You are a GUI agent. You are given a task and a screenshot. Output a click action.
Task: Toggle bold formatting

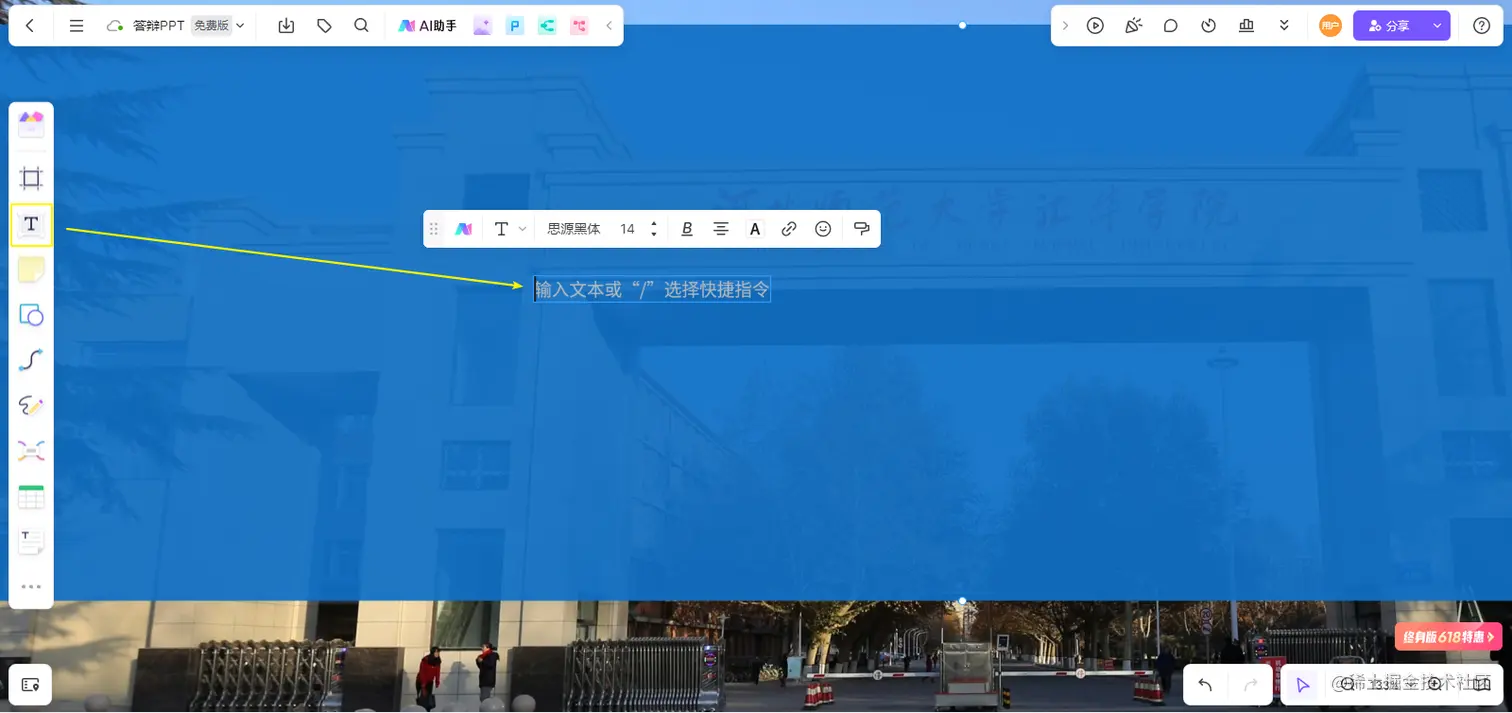(687, 229)
